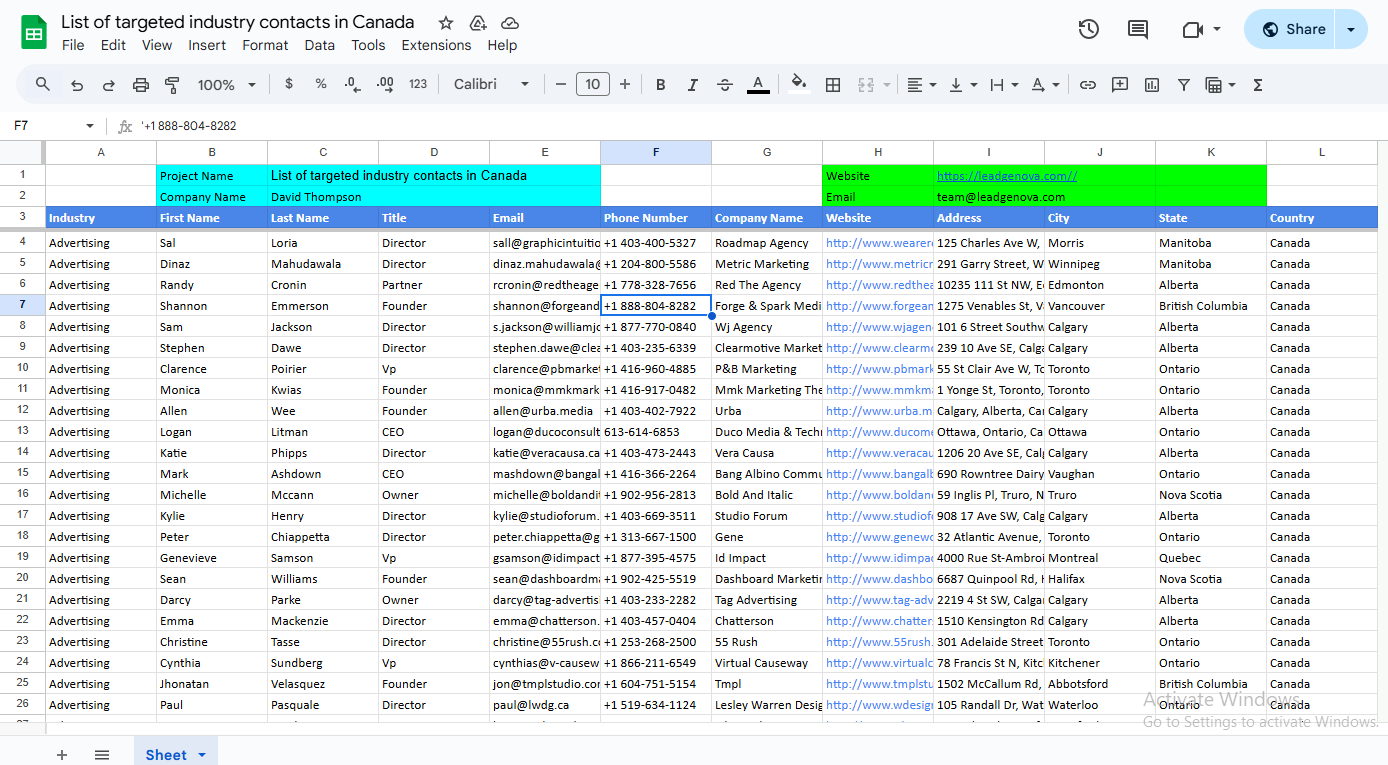The height and width of the screenshot is (765, 1388).
Task: Decrease decimal places
Action: click(352, 85)
